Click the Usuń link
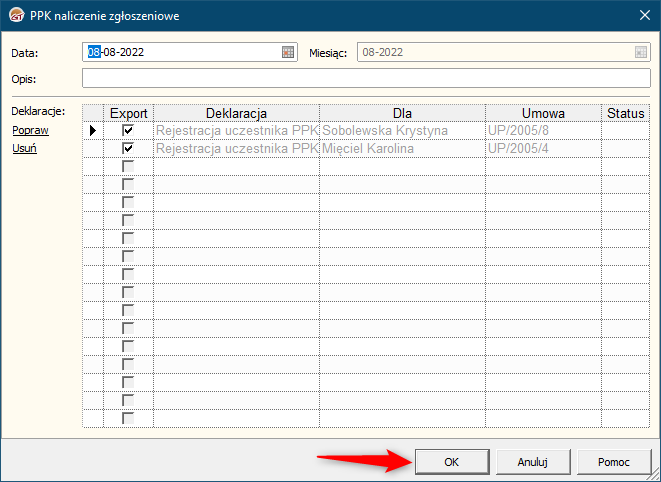661x482 pixels. (x=24, y=148)
